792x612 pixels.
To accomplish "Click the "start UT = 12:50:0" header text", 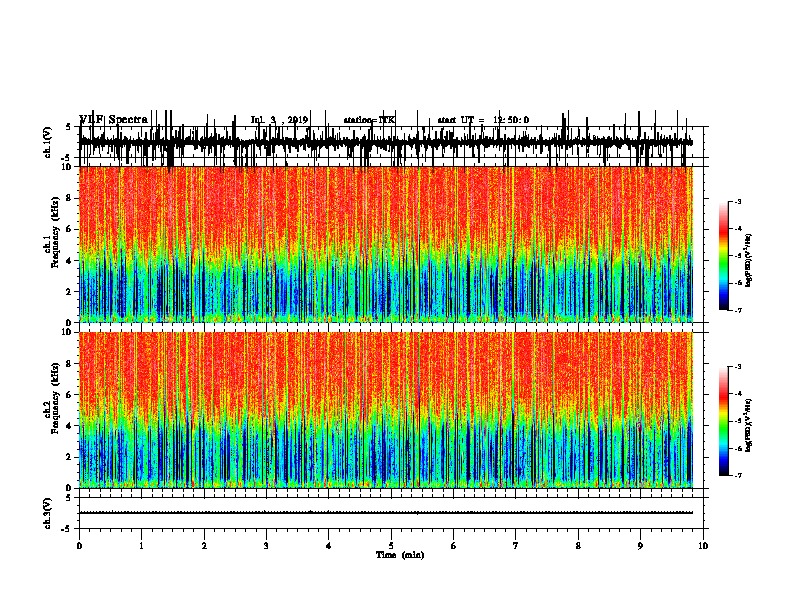I will click(483, 120).
